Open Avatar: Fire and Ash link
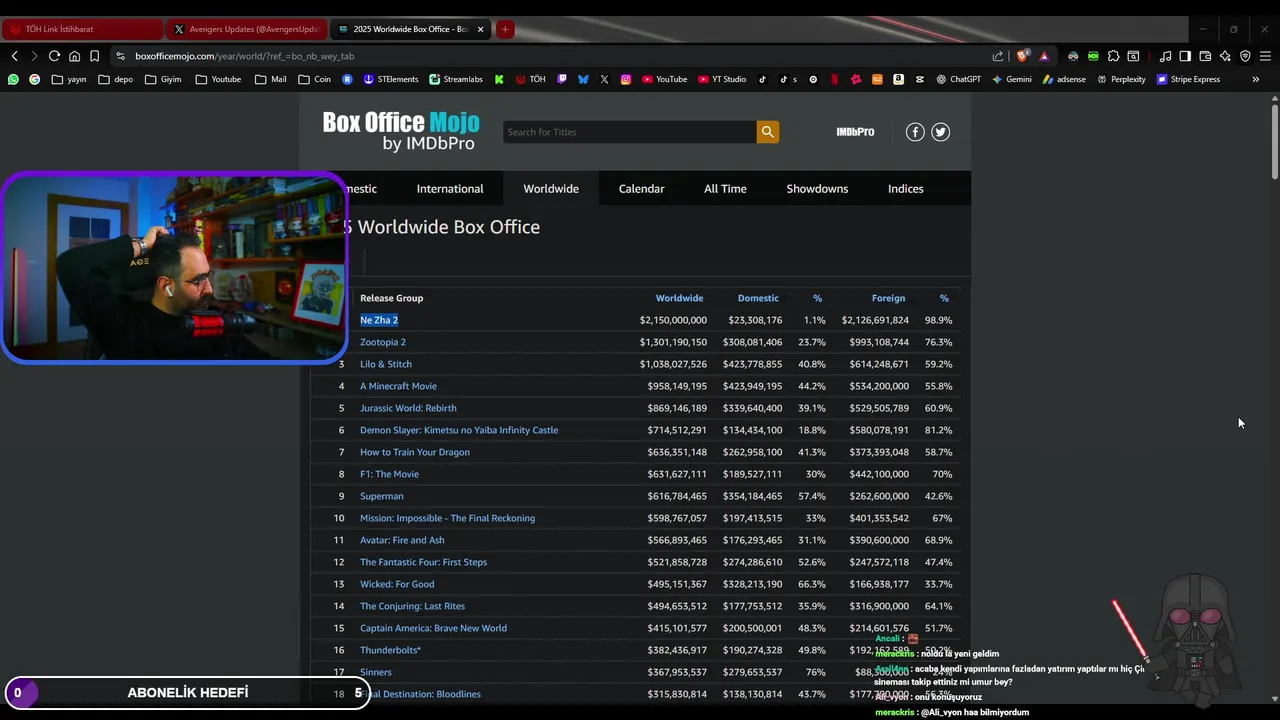The image size is (1280, 720). 402,540
